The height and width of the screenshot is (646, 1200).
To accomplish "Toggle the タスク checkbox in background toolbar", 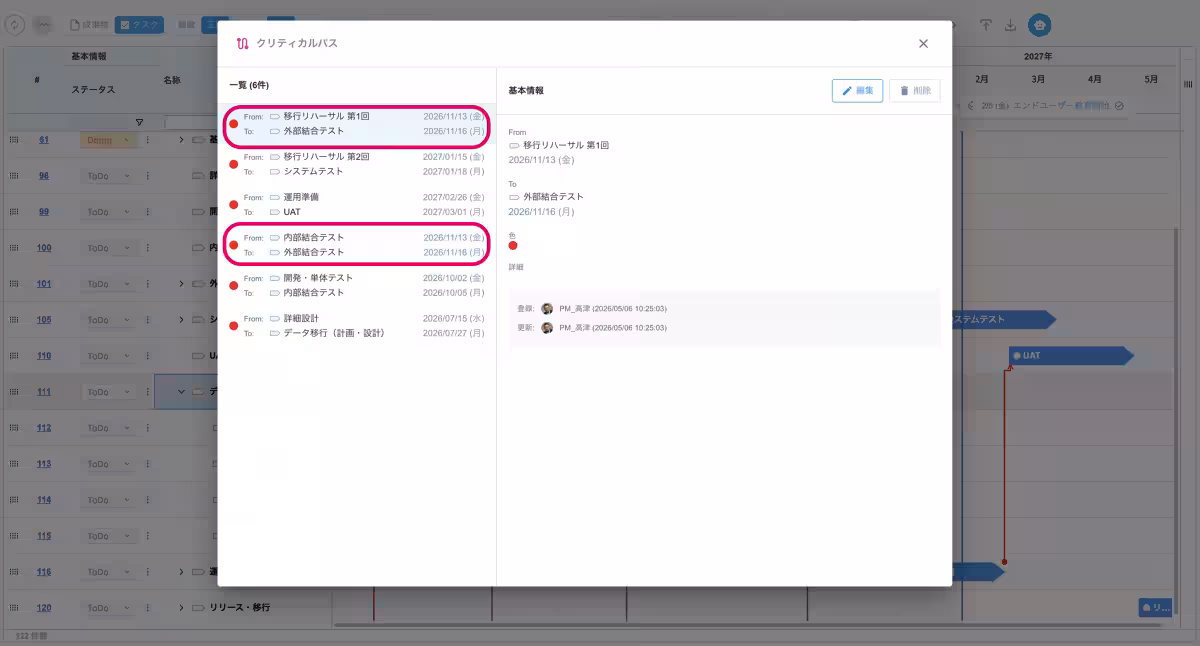I will [139, 24].
